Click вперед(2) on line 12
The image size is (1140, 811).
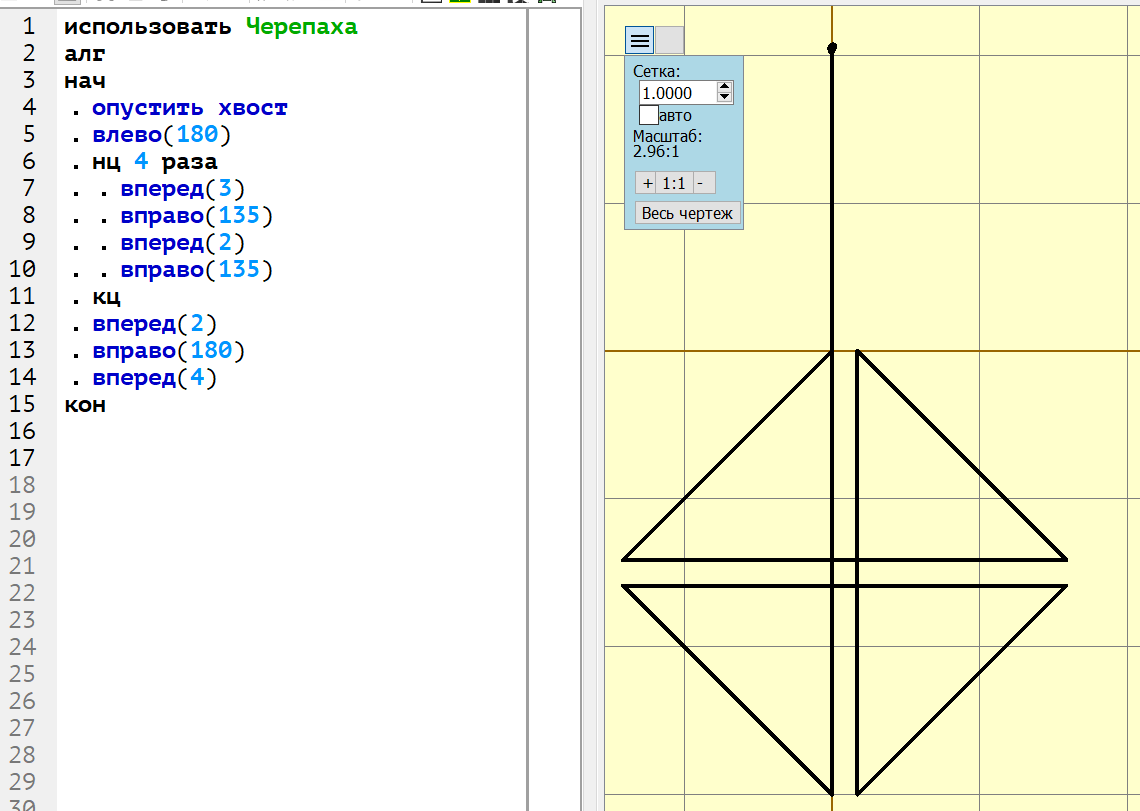[155, 324]
